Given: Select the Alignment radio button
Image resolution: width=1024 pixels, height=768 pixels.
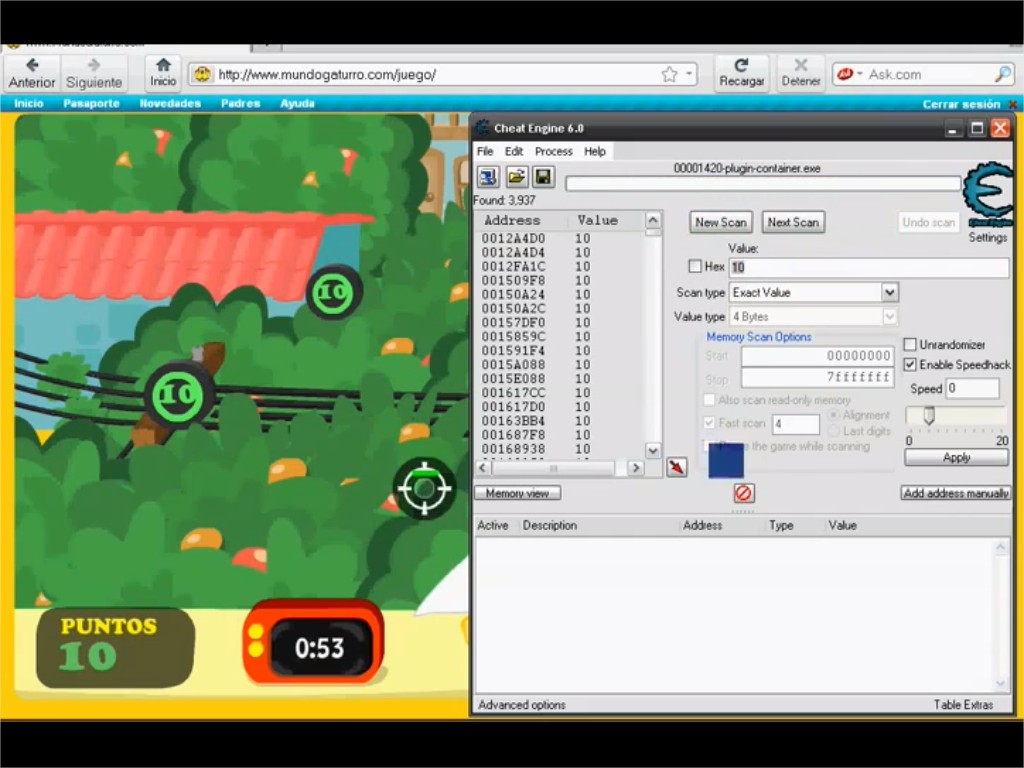Looking at the screenshot, I should pos(833,415).
